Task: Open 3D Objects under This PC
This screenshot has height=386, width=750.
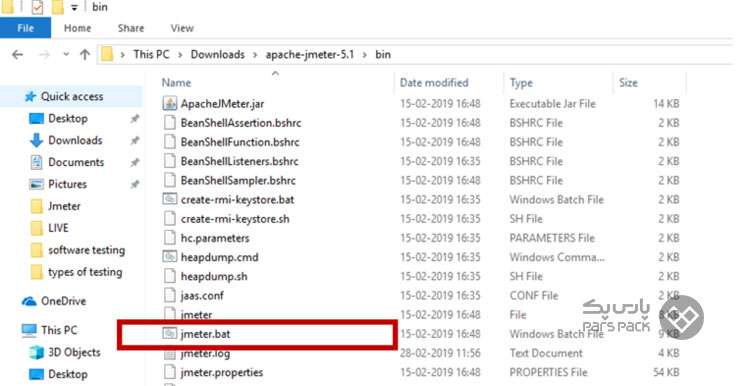Action: point(74,353)
